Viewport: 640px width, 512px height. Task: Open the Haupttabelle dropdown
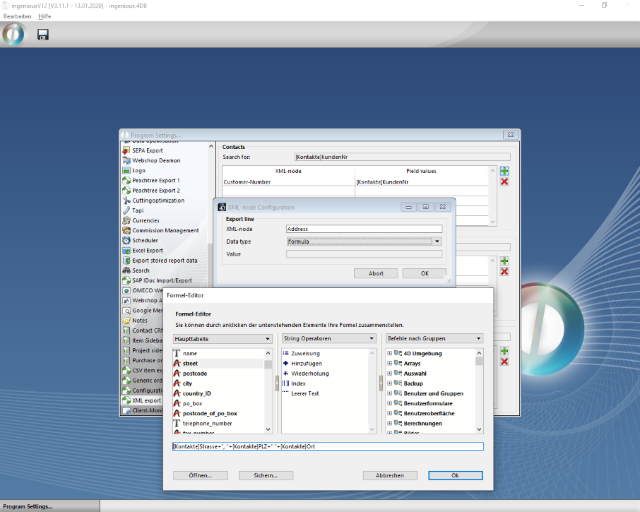(x=222, y=339)
